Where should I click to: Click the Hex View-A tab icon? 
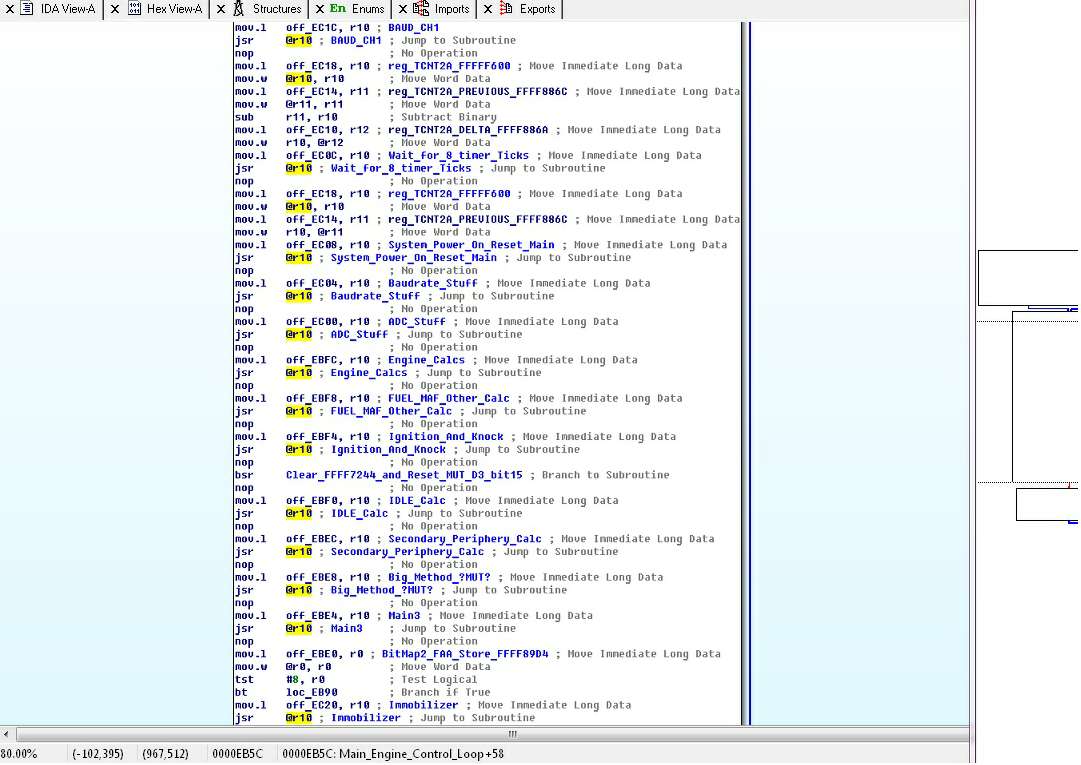click(x=134, y=9)
